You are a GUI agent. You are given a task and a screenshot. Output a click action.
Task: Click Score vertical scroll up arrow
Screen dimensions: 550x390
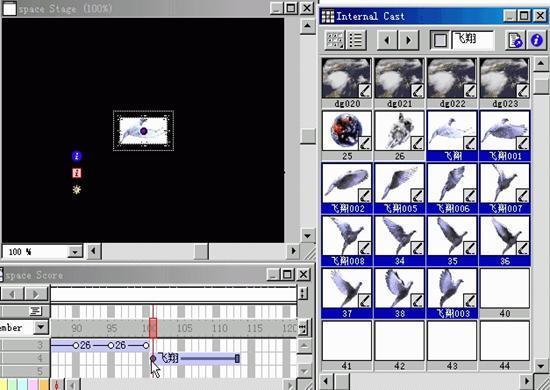(304, 345)
